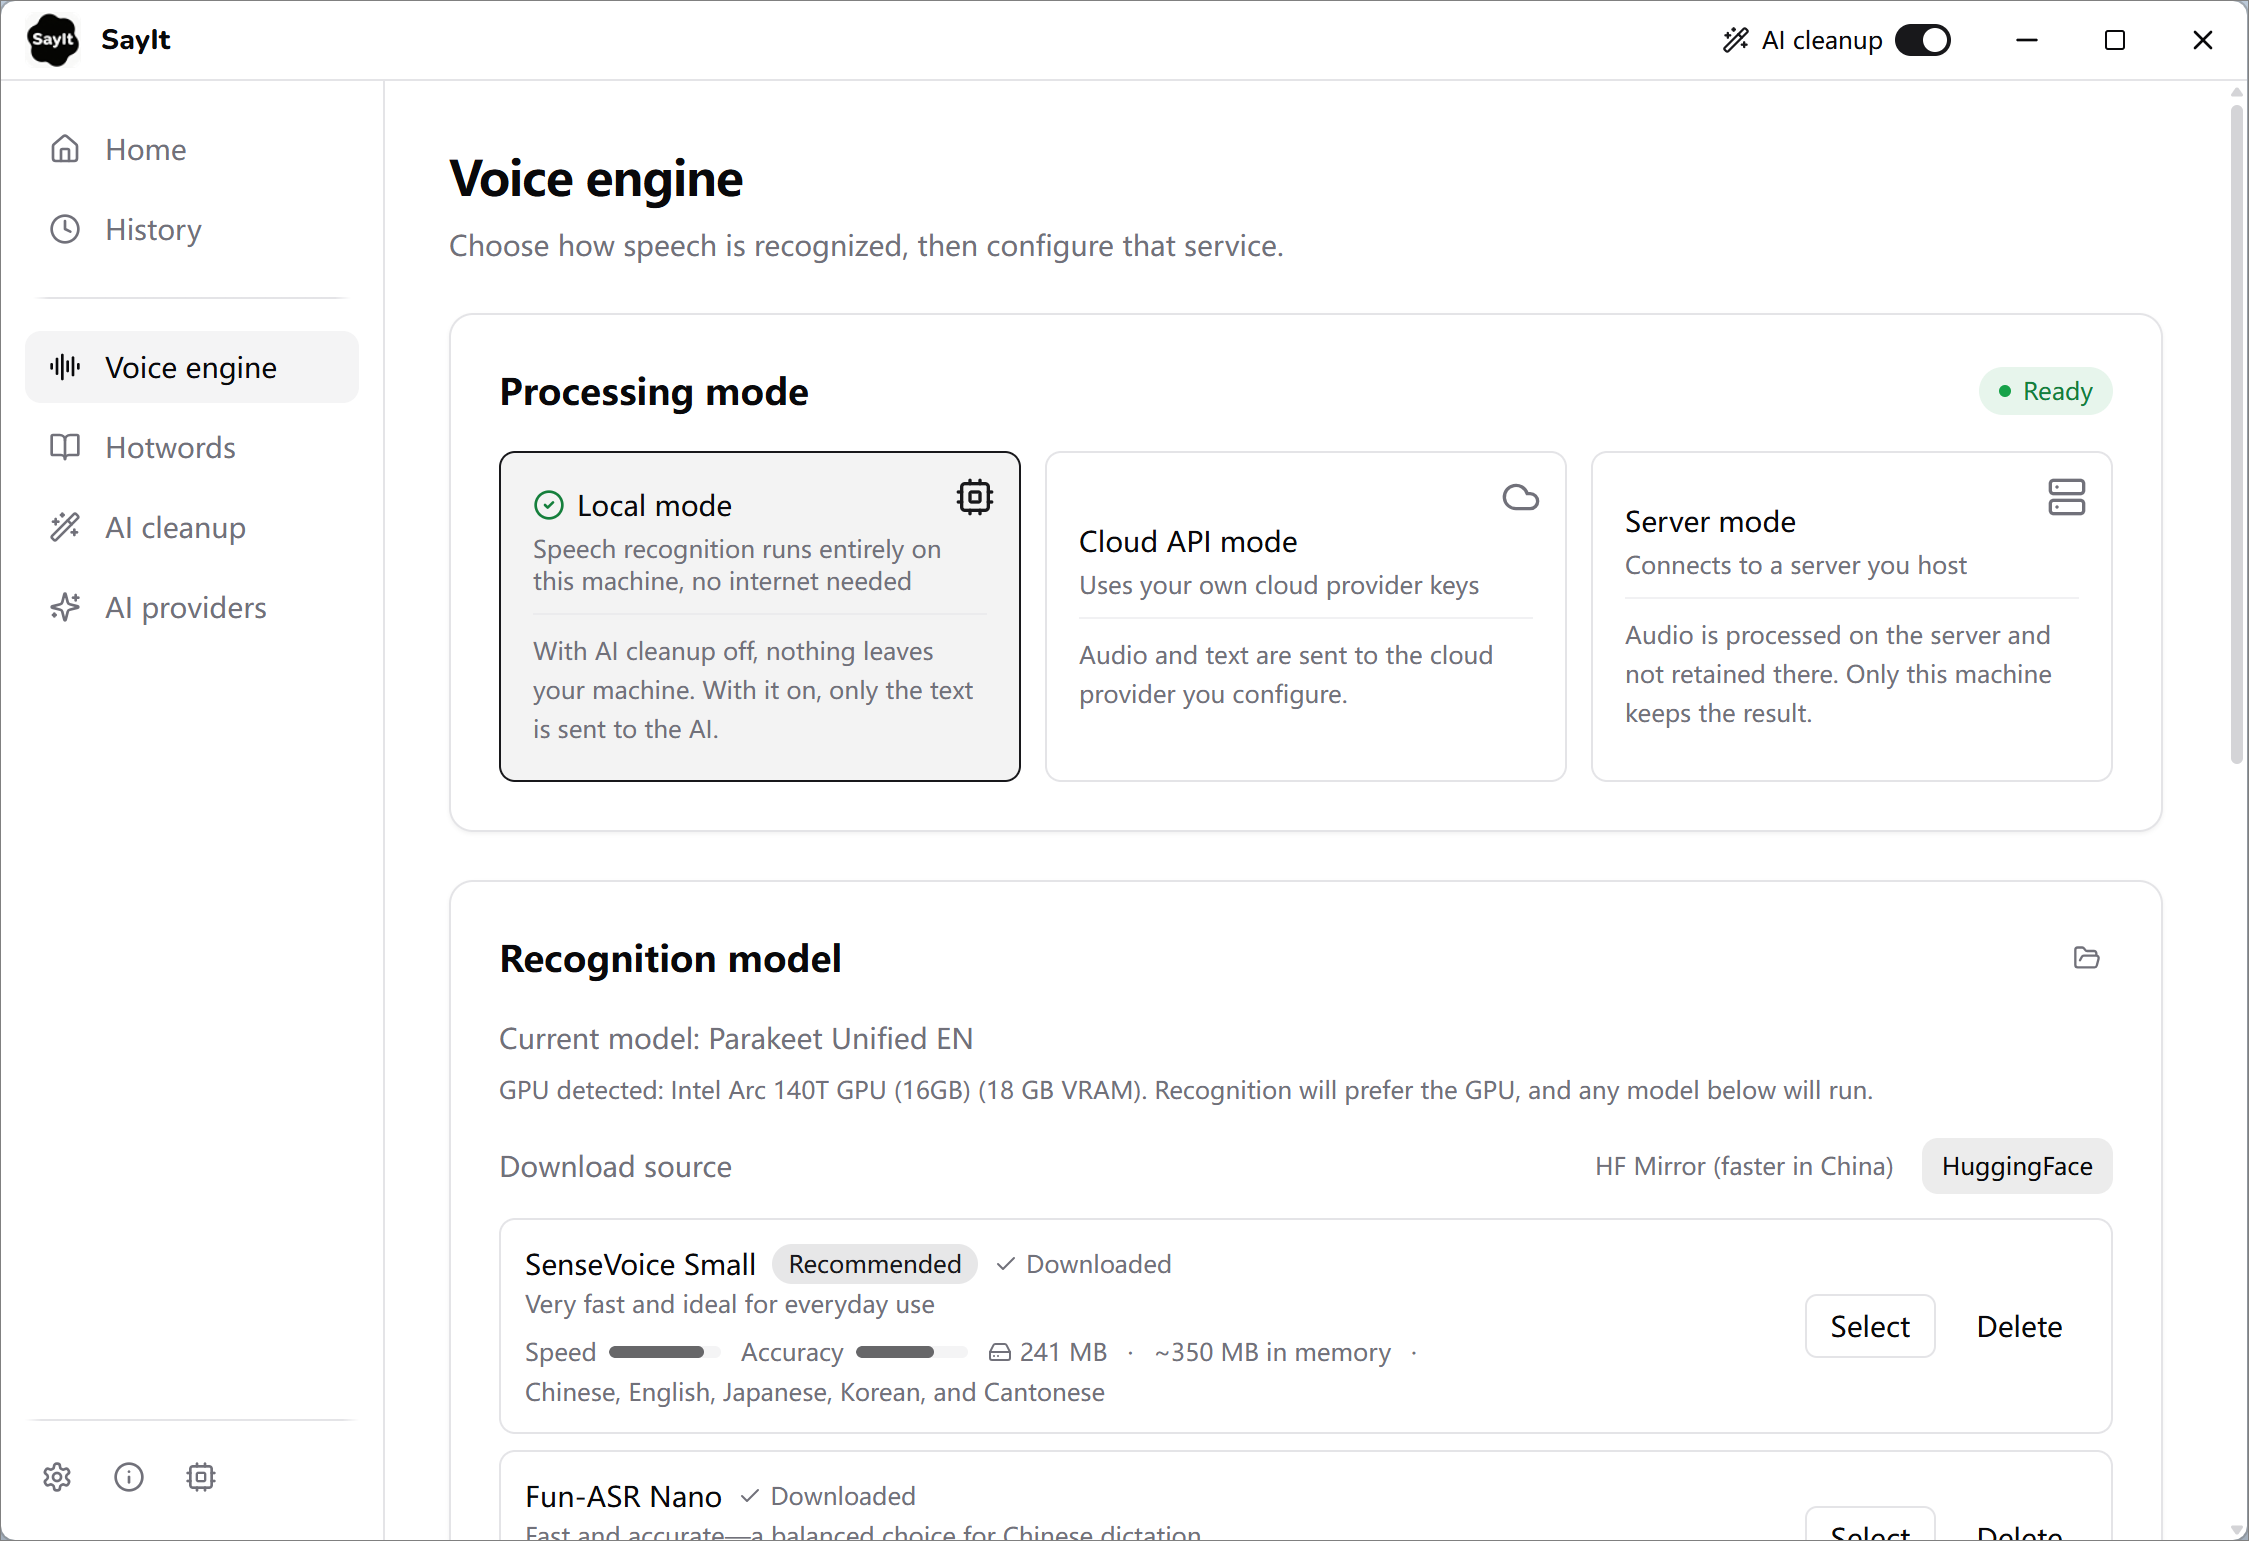Screen dimensions: 2249x1541
Task: Click the Ready status badge
Action: coord(2046,391)
